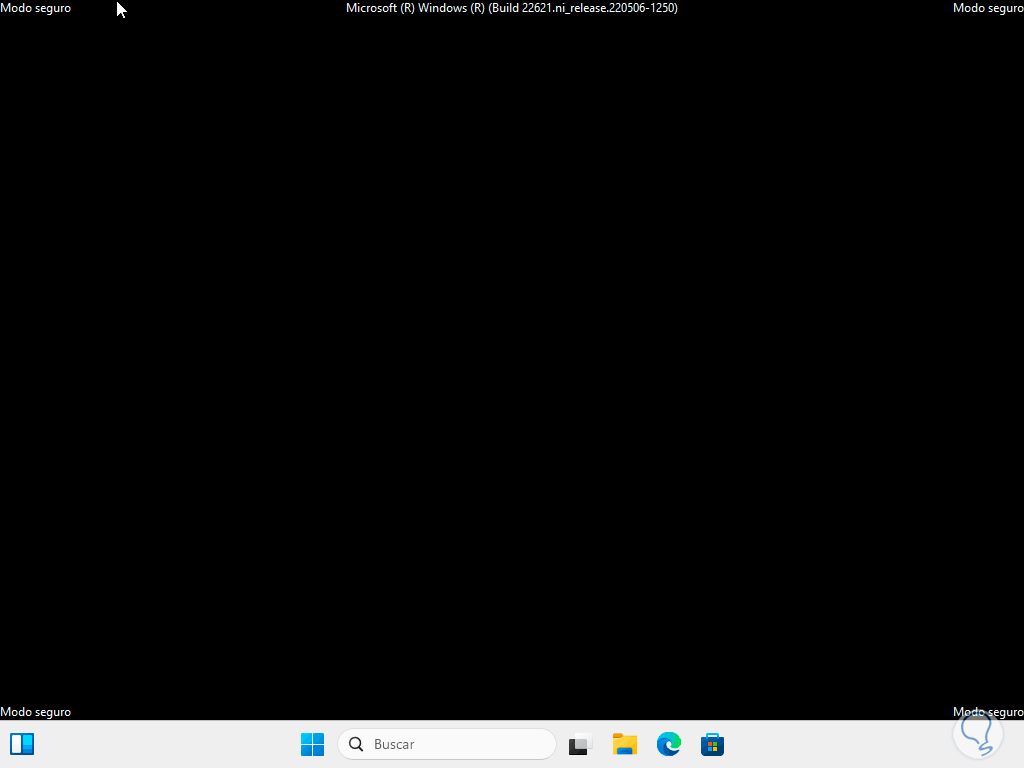Viewport: 1024px width, 768px height.
Task: Open File Explorer from the taskbar
Action: (624, 744)
